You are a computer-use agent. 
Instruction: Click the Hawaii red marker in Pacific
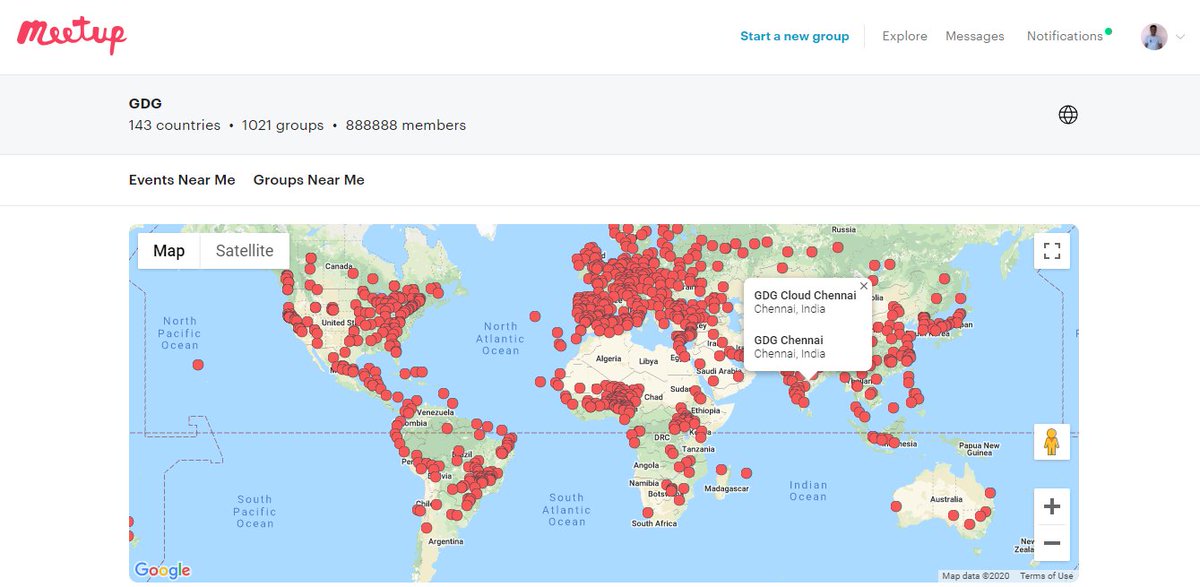pyautogui.click(x=198, y=365)
